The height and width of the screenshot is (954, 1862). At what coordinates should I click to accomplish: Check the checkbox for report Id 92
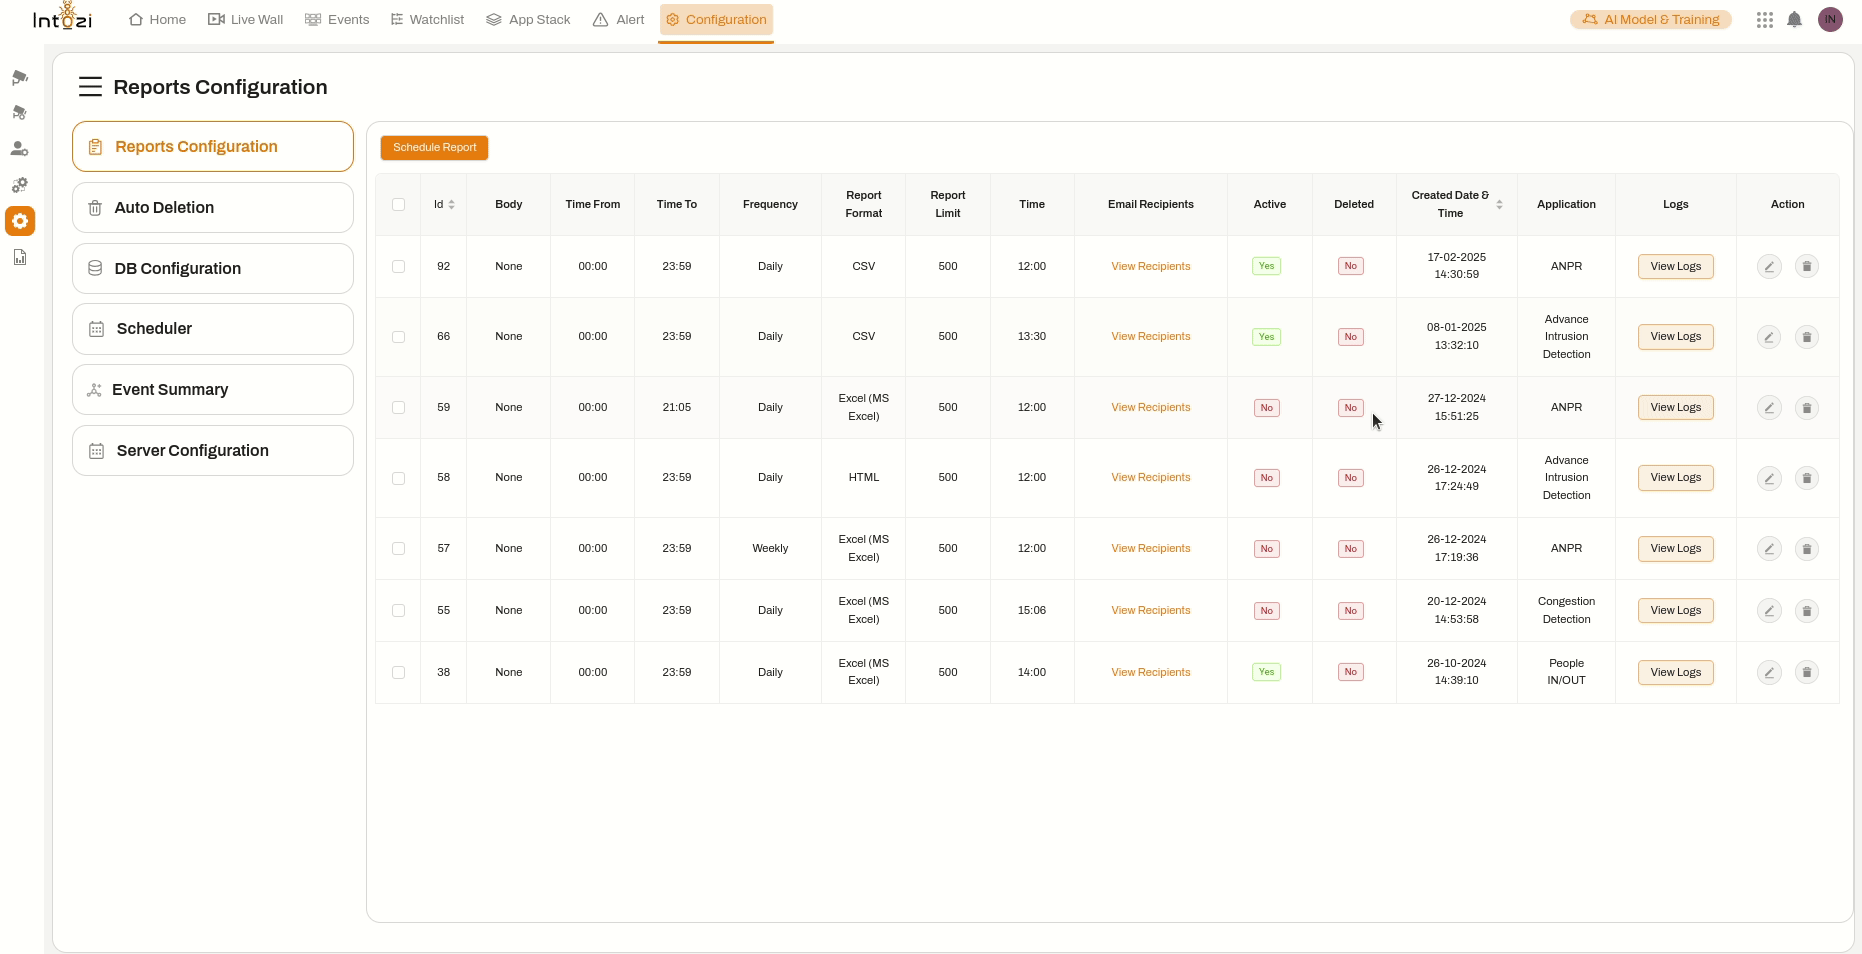point(399,267)
